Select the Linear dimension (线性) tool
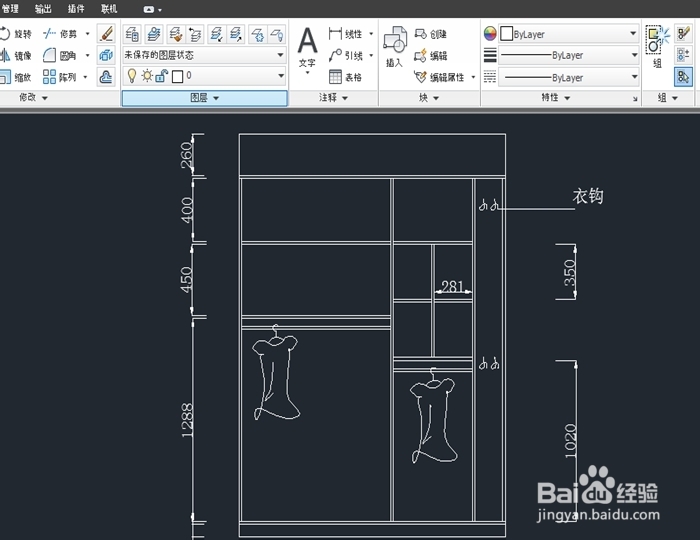Screen dimensions: 700x540 point(345,34)
